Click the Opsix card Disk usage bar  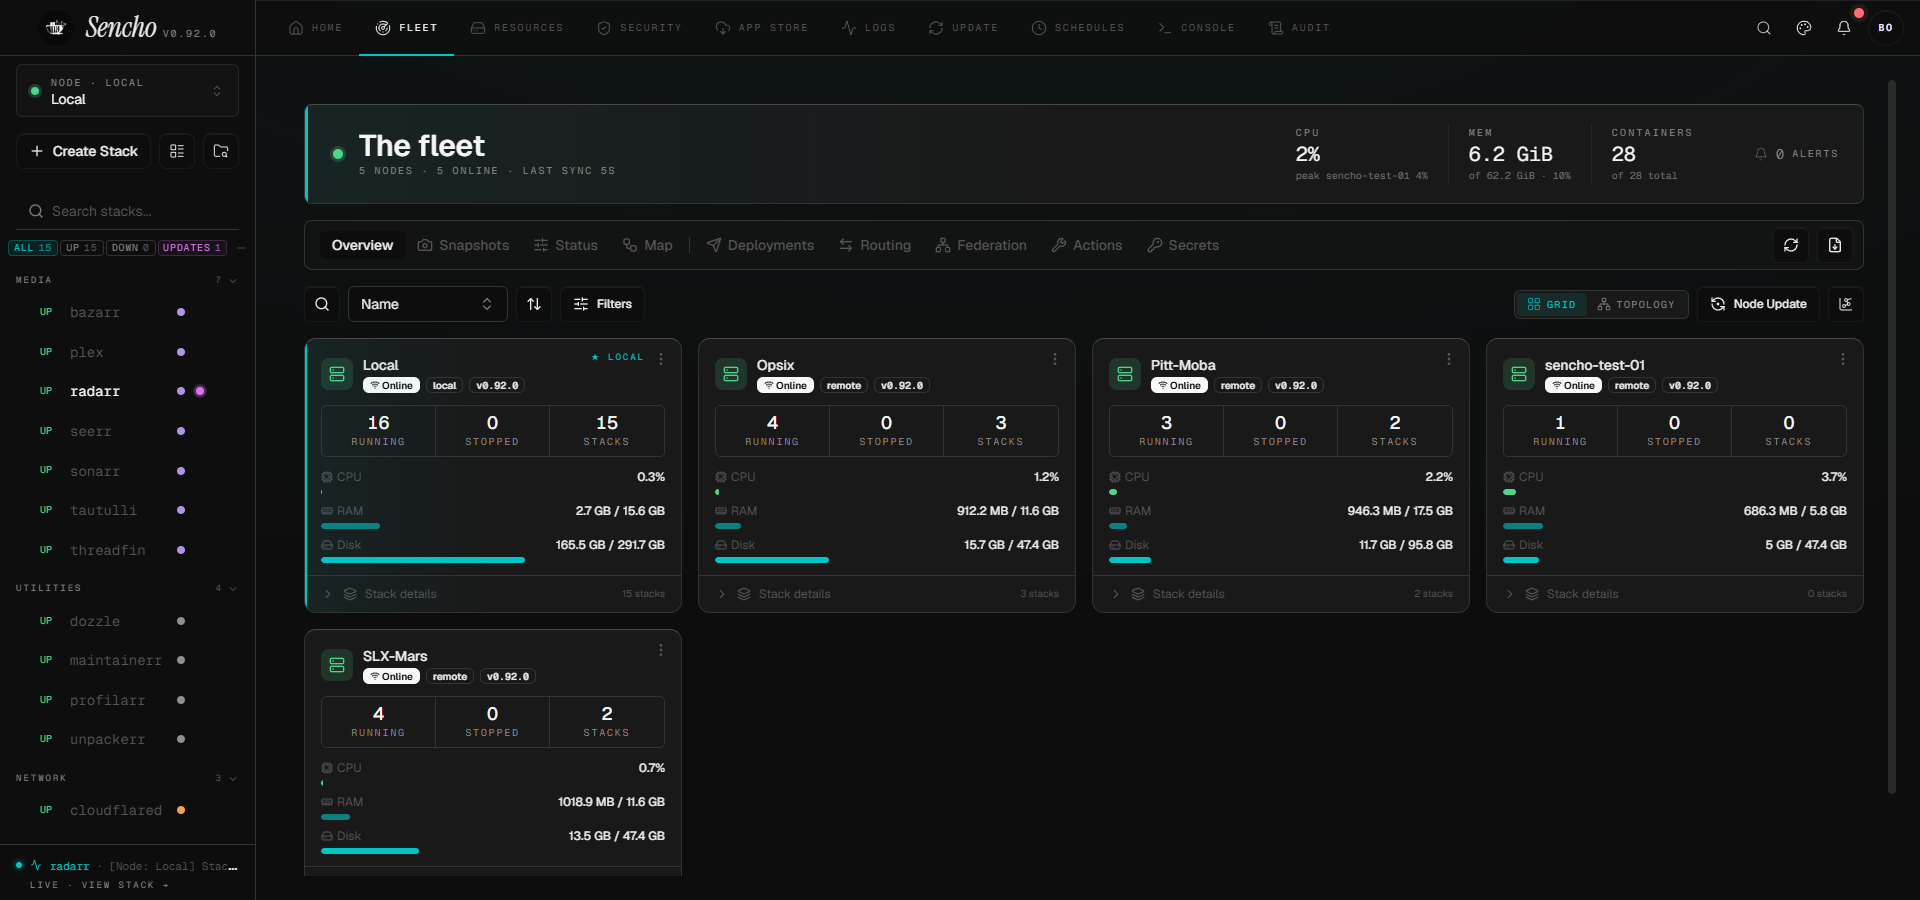[x=887, y=560]
